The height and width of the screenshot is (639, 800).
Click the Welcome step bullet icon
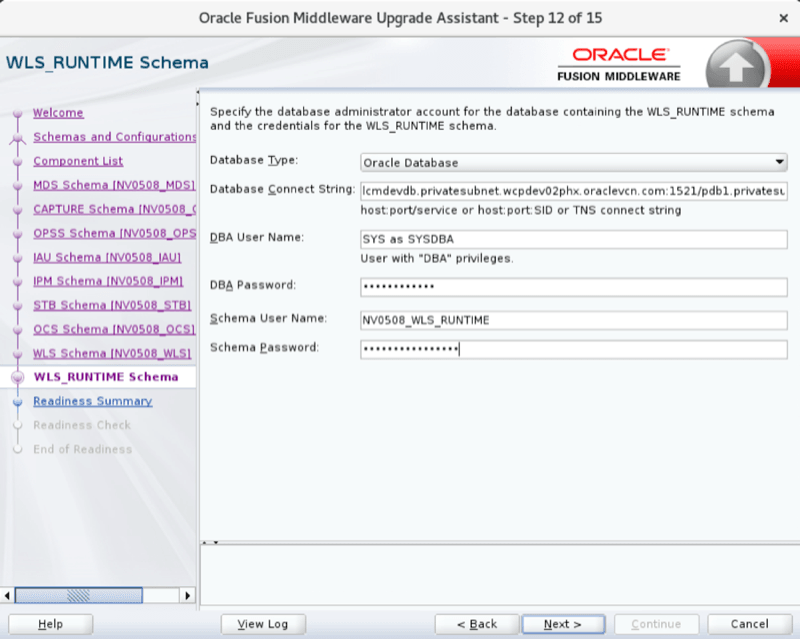click(18, 113)
